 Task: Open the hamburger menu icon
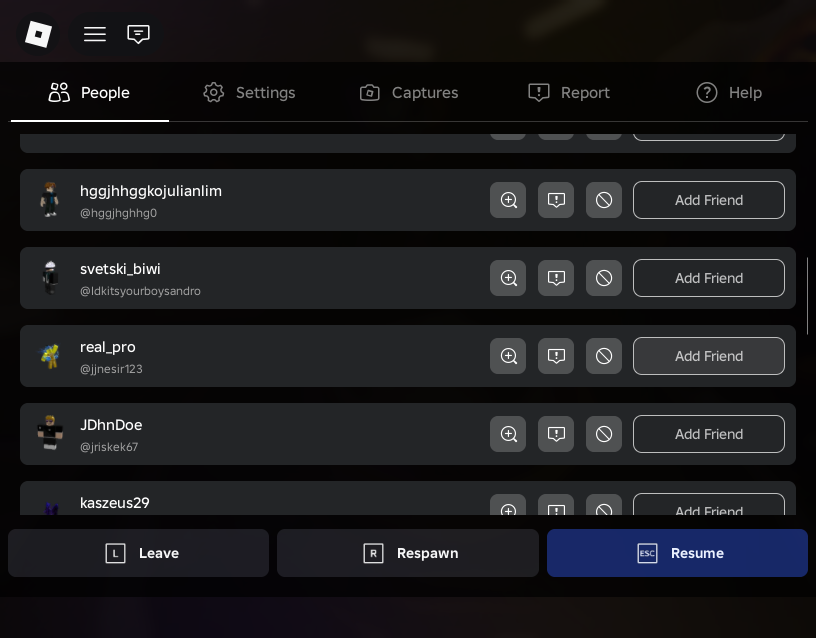tap(95, 34)
